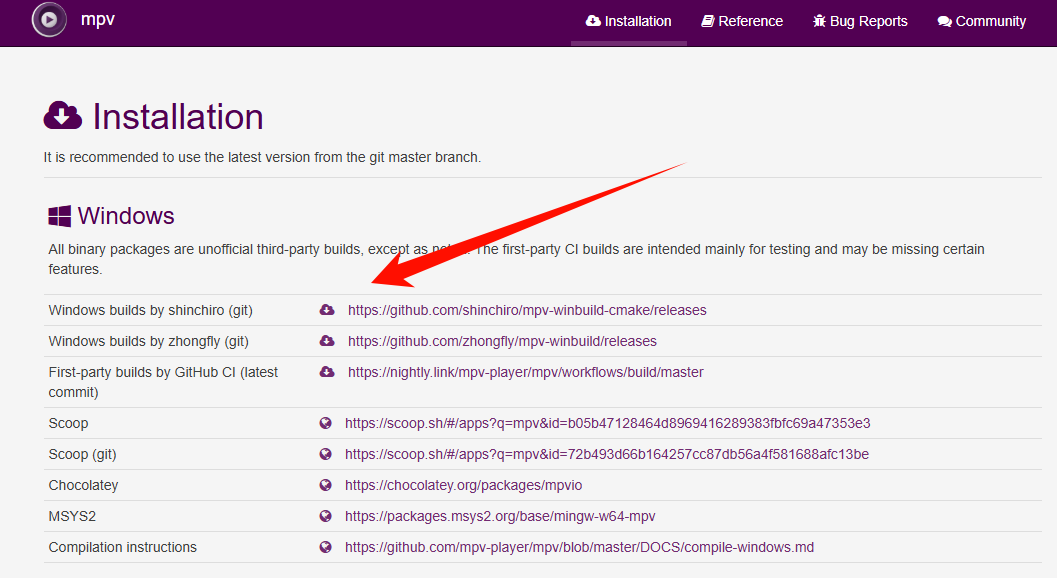Open the scoop.sh link ending in a47353e3
1057x578 pixels.
pos(607,424)
